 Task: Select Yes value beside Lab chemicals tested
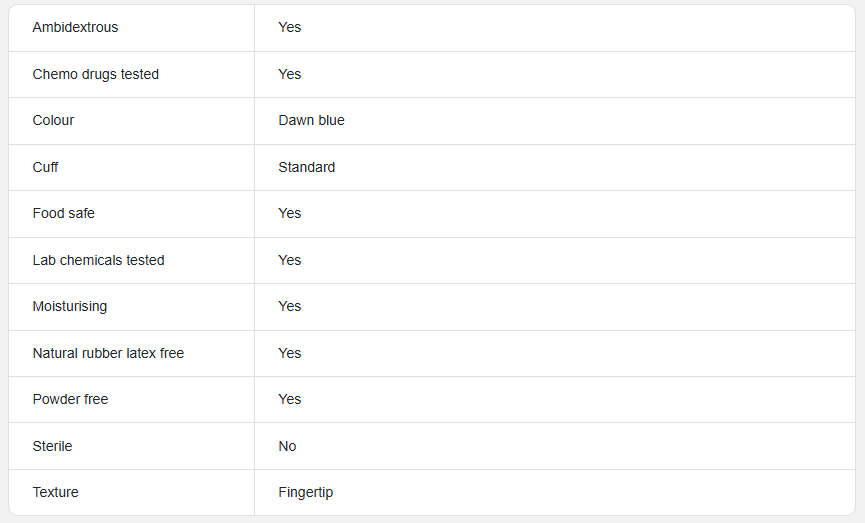(290, 260)
